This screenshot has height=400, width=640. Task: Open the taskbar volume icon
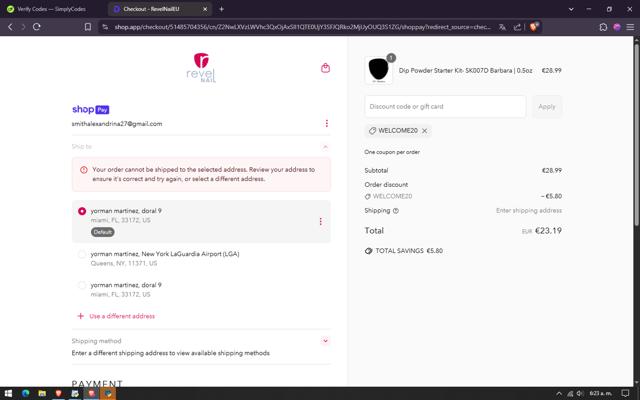point(580,393)
